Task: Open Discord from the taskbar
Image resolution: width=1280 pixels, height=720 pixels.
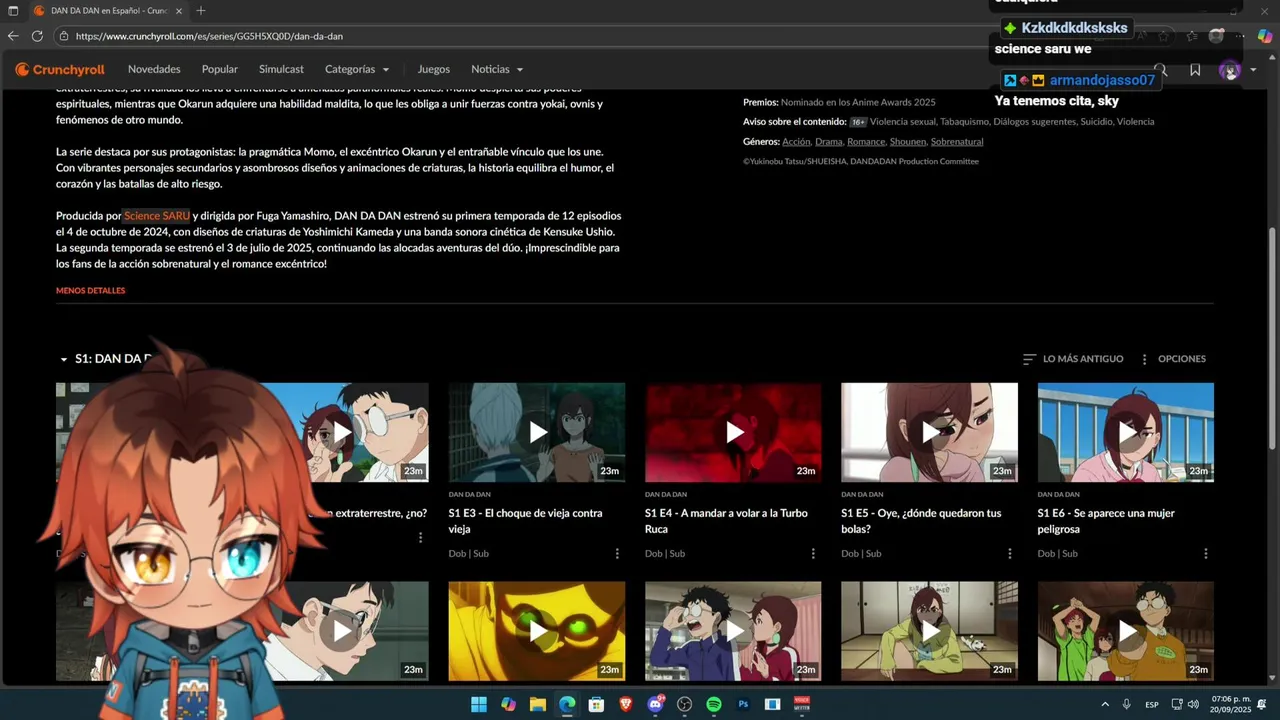Action: pyautogui.click(x=655, y=705)
